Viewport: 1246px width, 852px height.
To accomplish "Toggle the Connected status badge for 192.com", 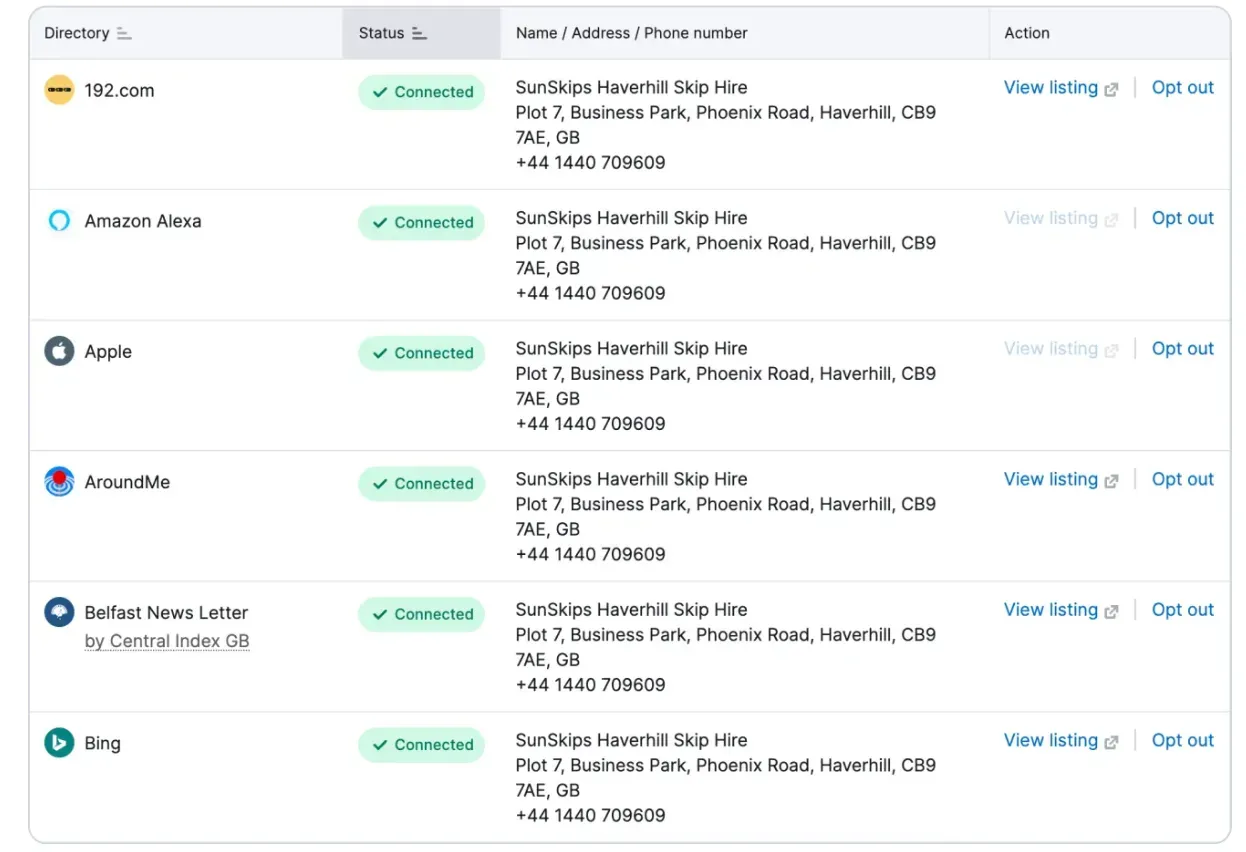I will 421,91.
